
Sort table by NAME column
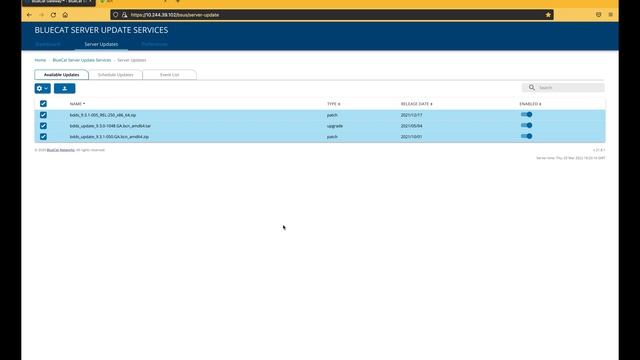point(77,104)
